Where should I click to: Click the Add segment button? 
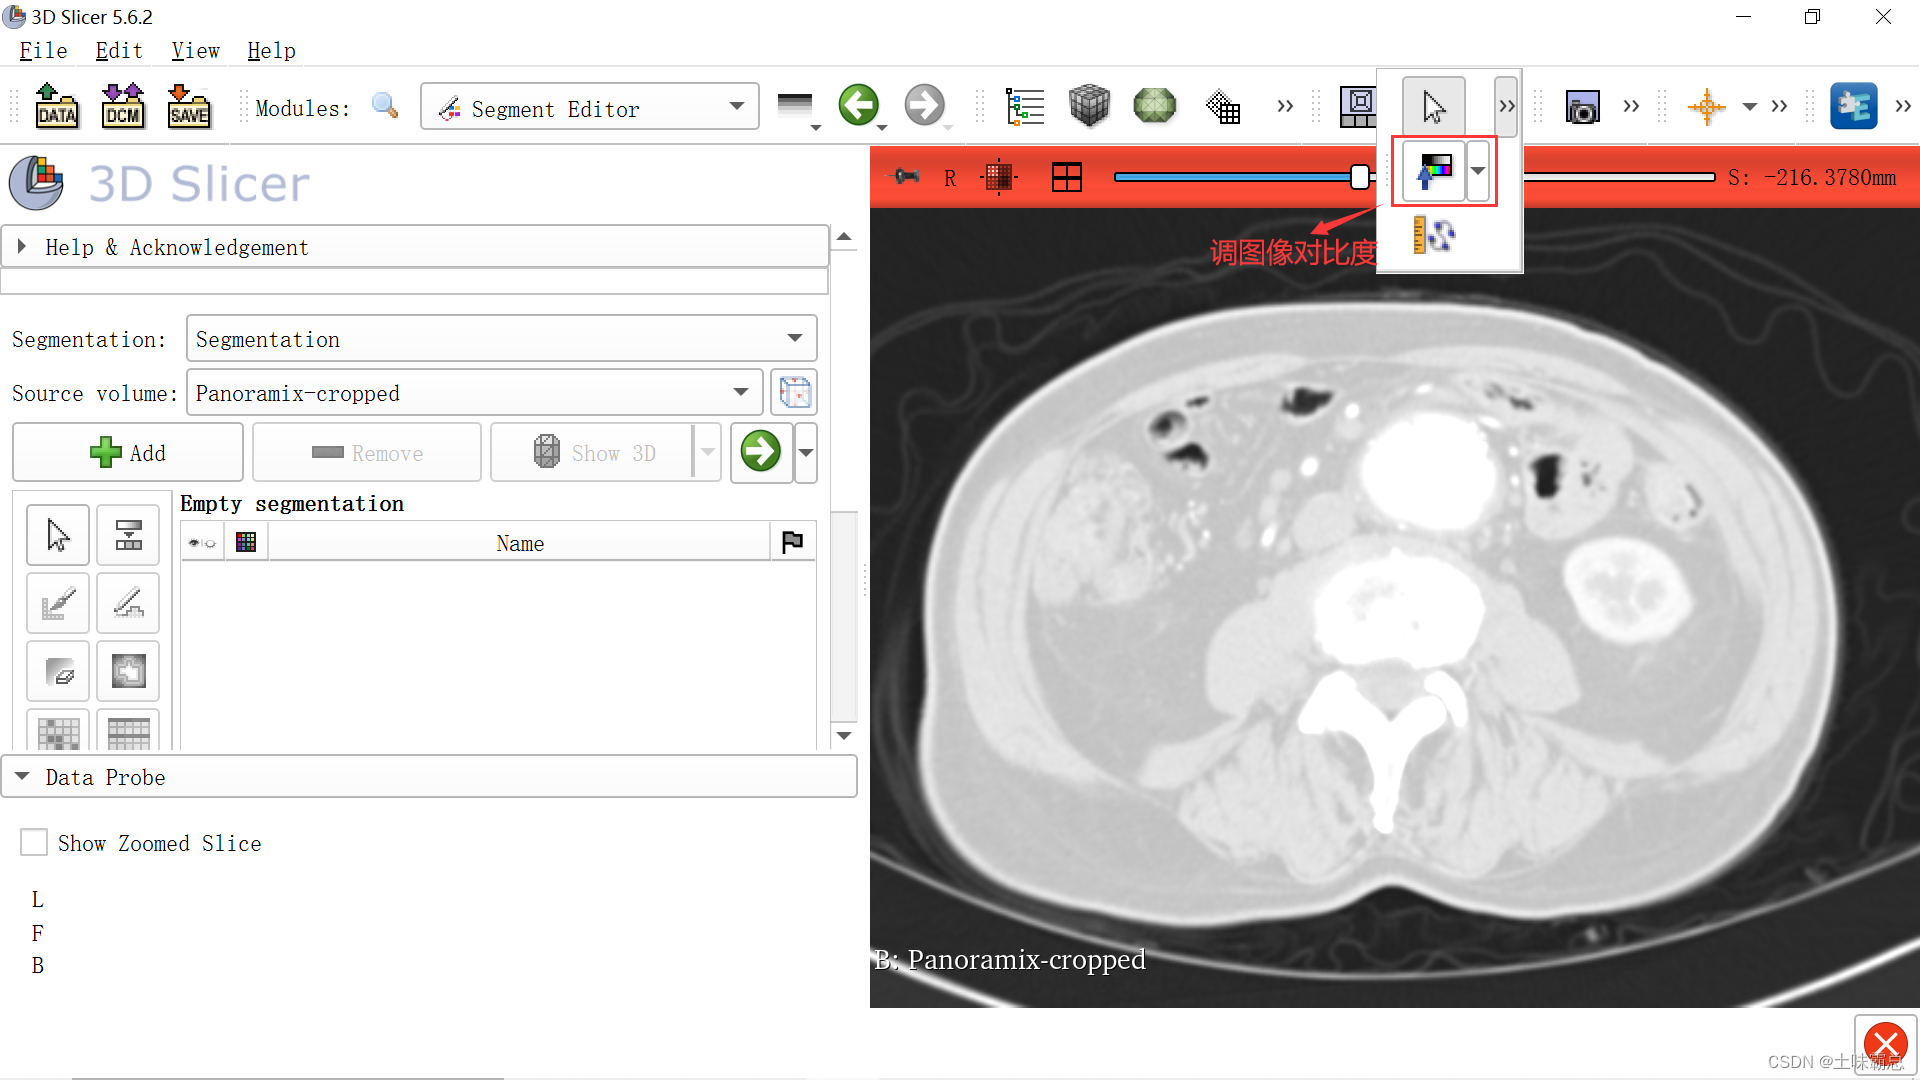point(127,452)
